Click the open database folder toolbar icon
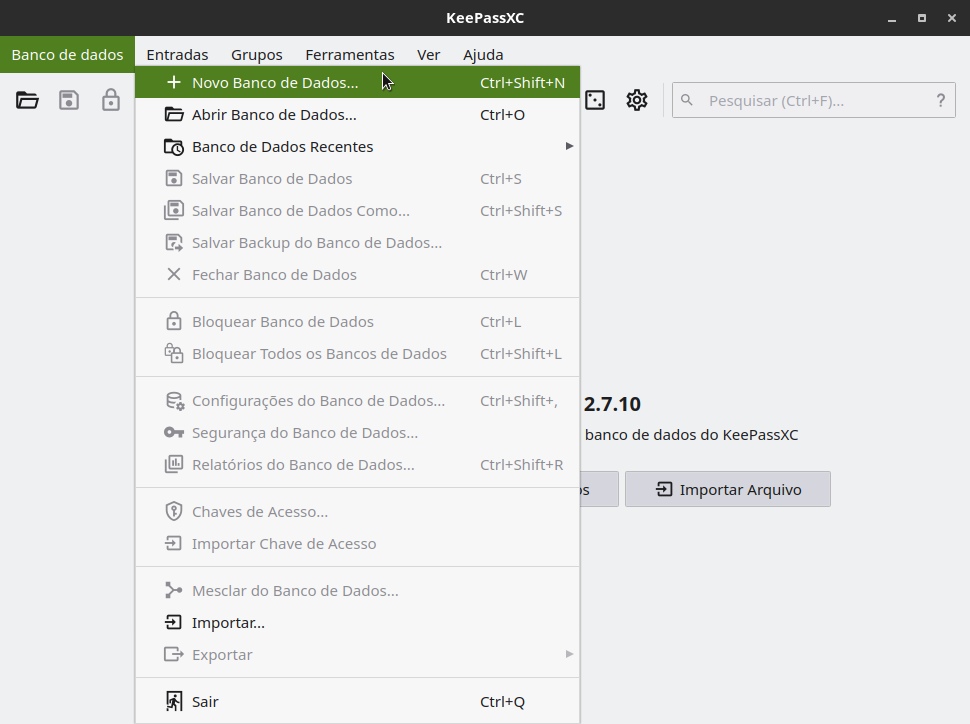Viewport: 970px width, 724px height. click(x=27, y=100)
